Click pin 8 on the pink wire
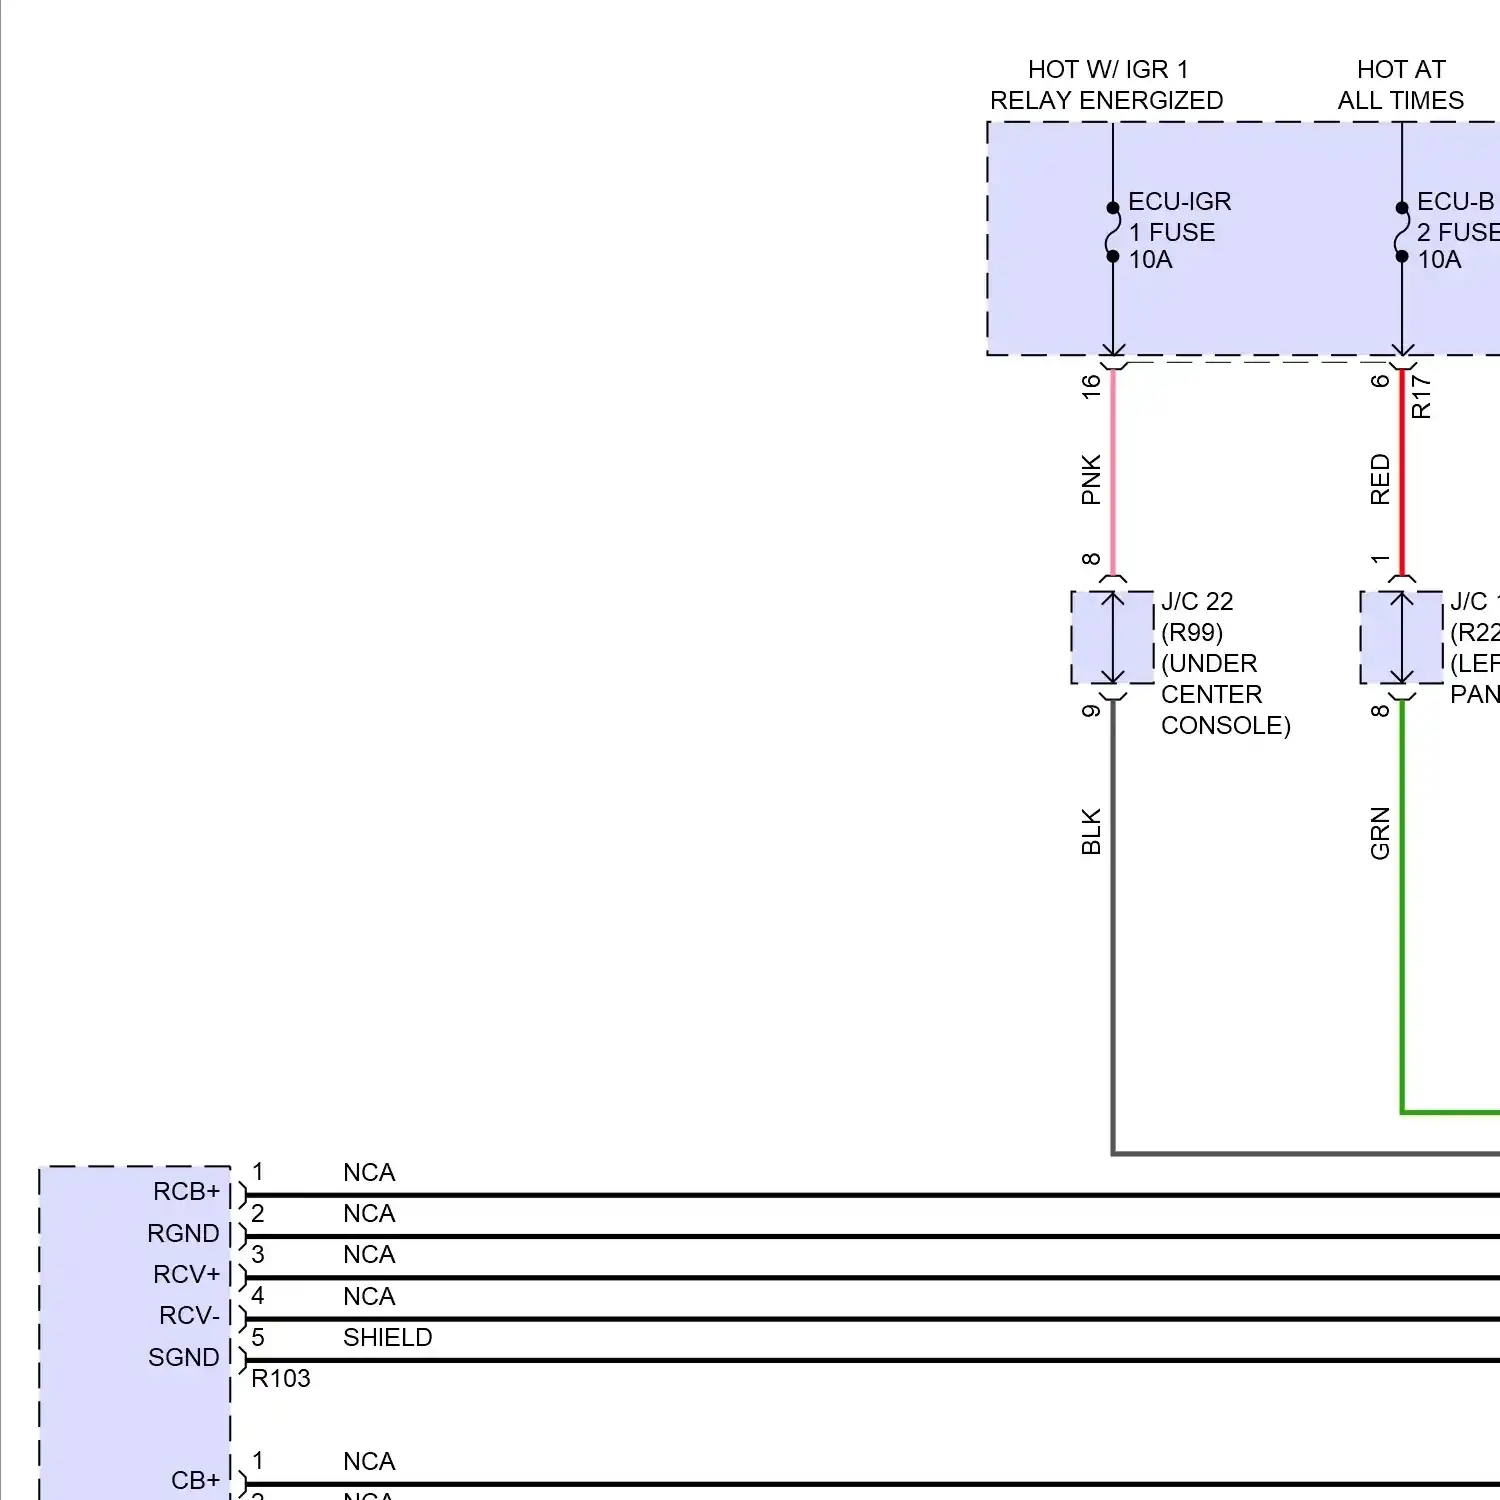 tap(1091, 559)
